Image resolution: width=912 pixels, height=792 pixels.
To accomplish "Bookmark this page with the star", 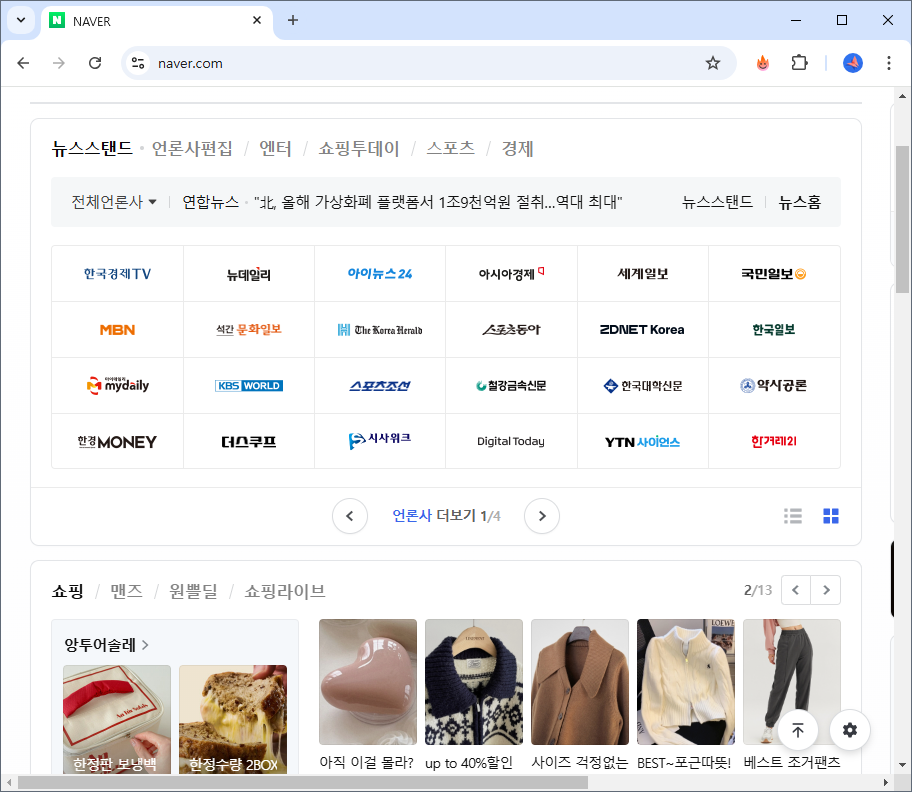I will [x=712, y=63].
